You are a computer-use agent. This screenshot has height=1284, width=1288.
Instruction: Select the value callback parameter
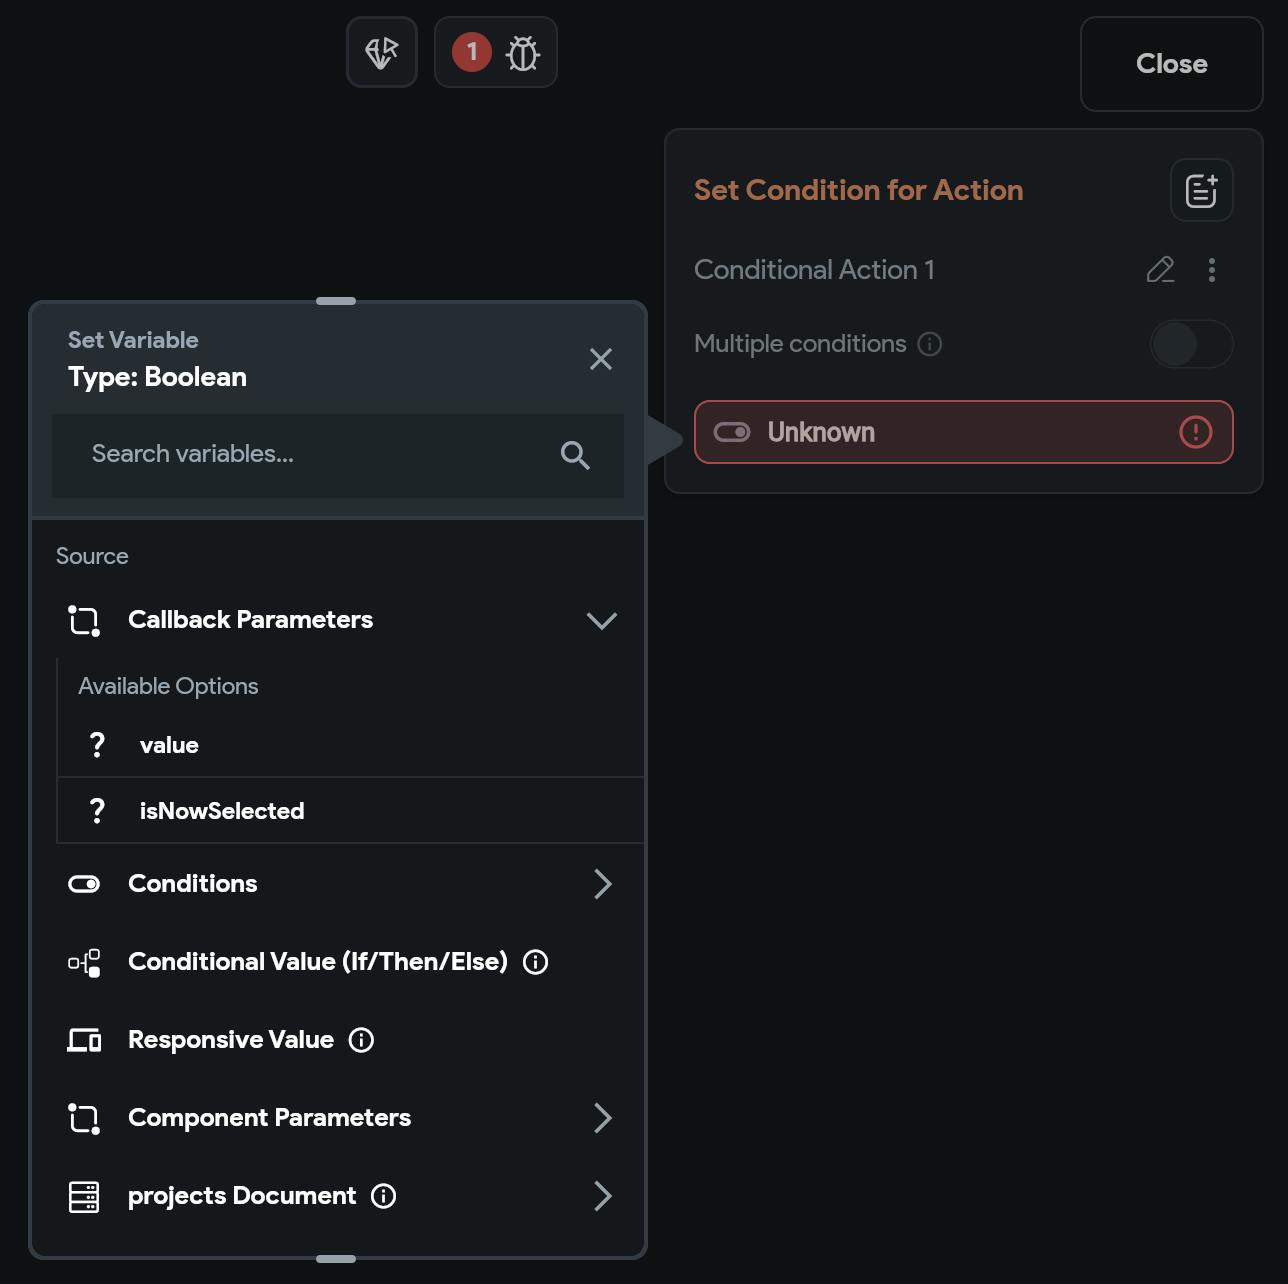[x=169, y=745]
